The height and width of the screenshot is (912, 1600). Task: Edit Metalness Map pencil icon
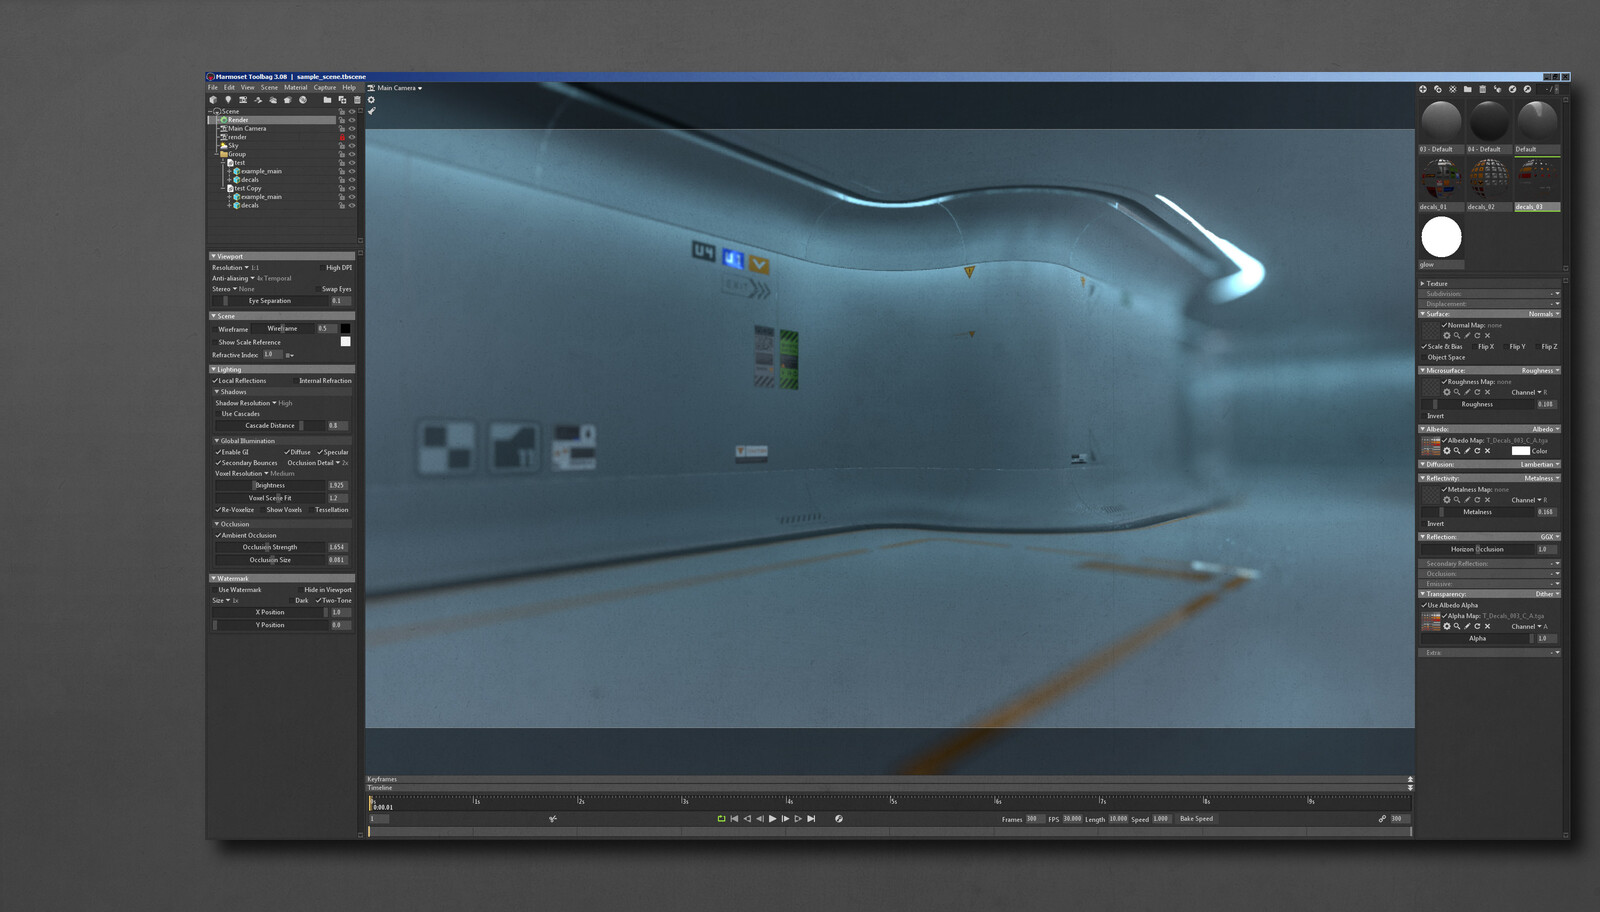click(1467, 500)
